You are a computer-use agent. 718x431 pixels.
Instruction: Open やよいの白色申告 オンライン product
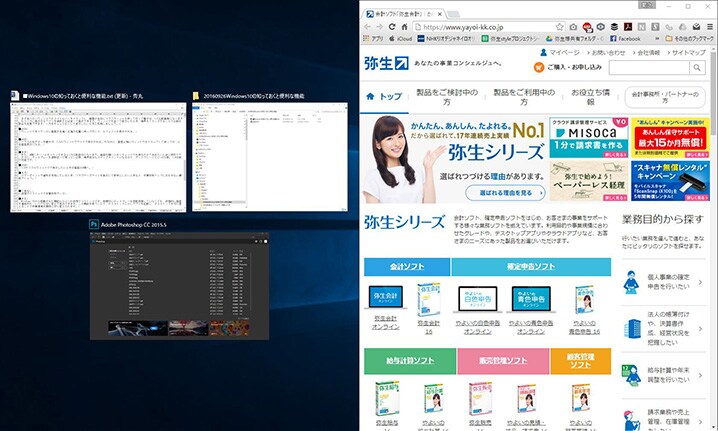click(478, 299)
